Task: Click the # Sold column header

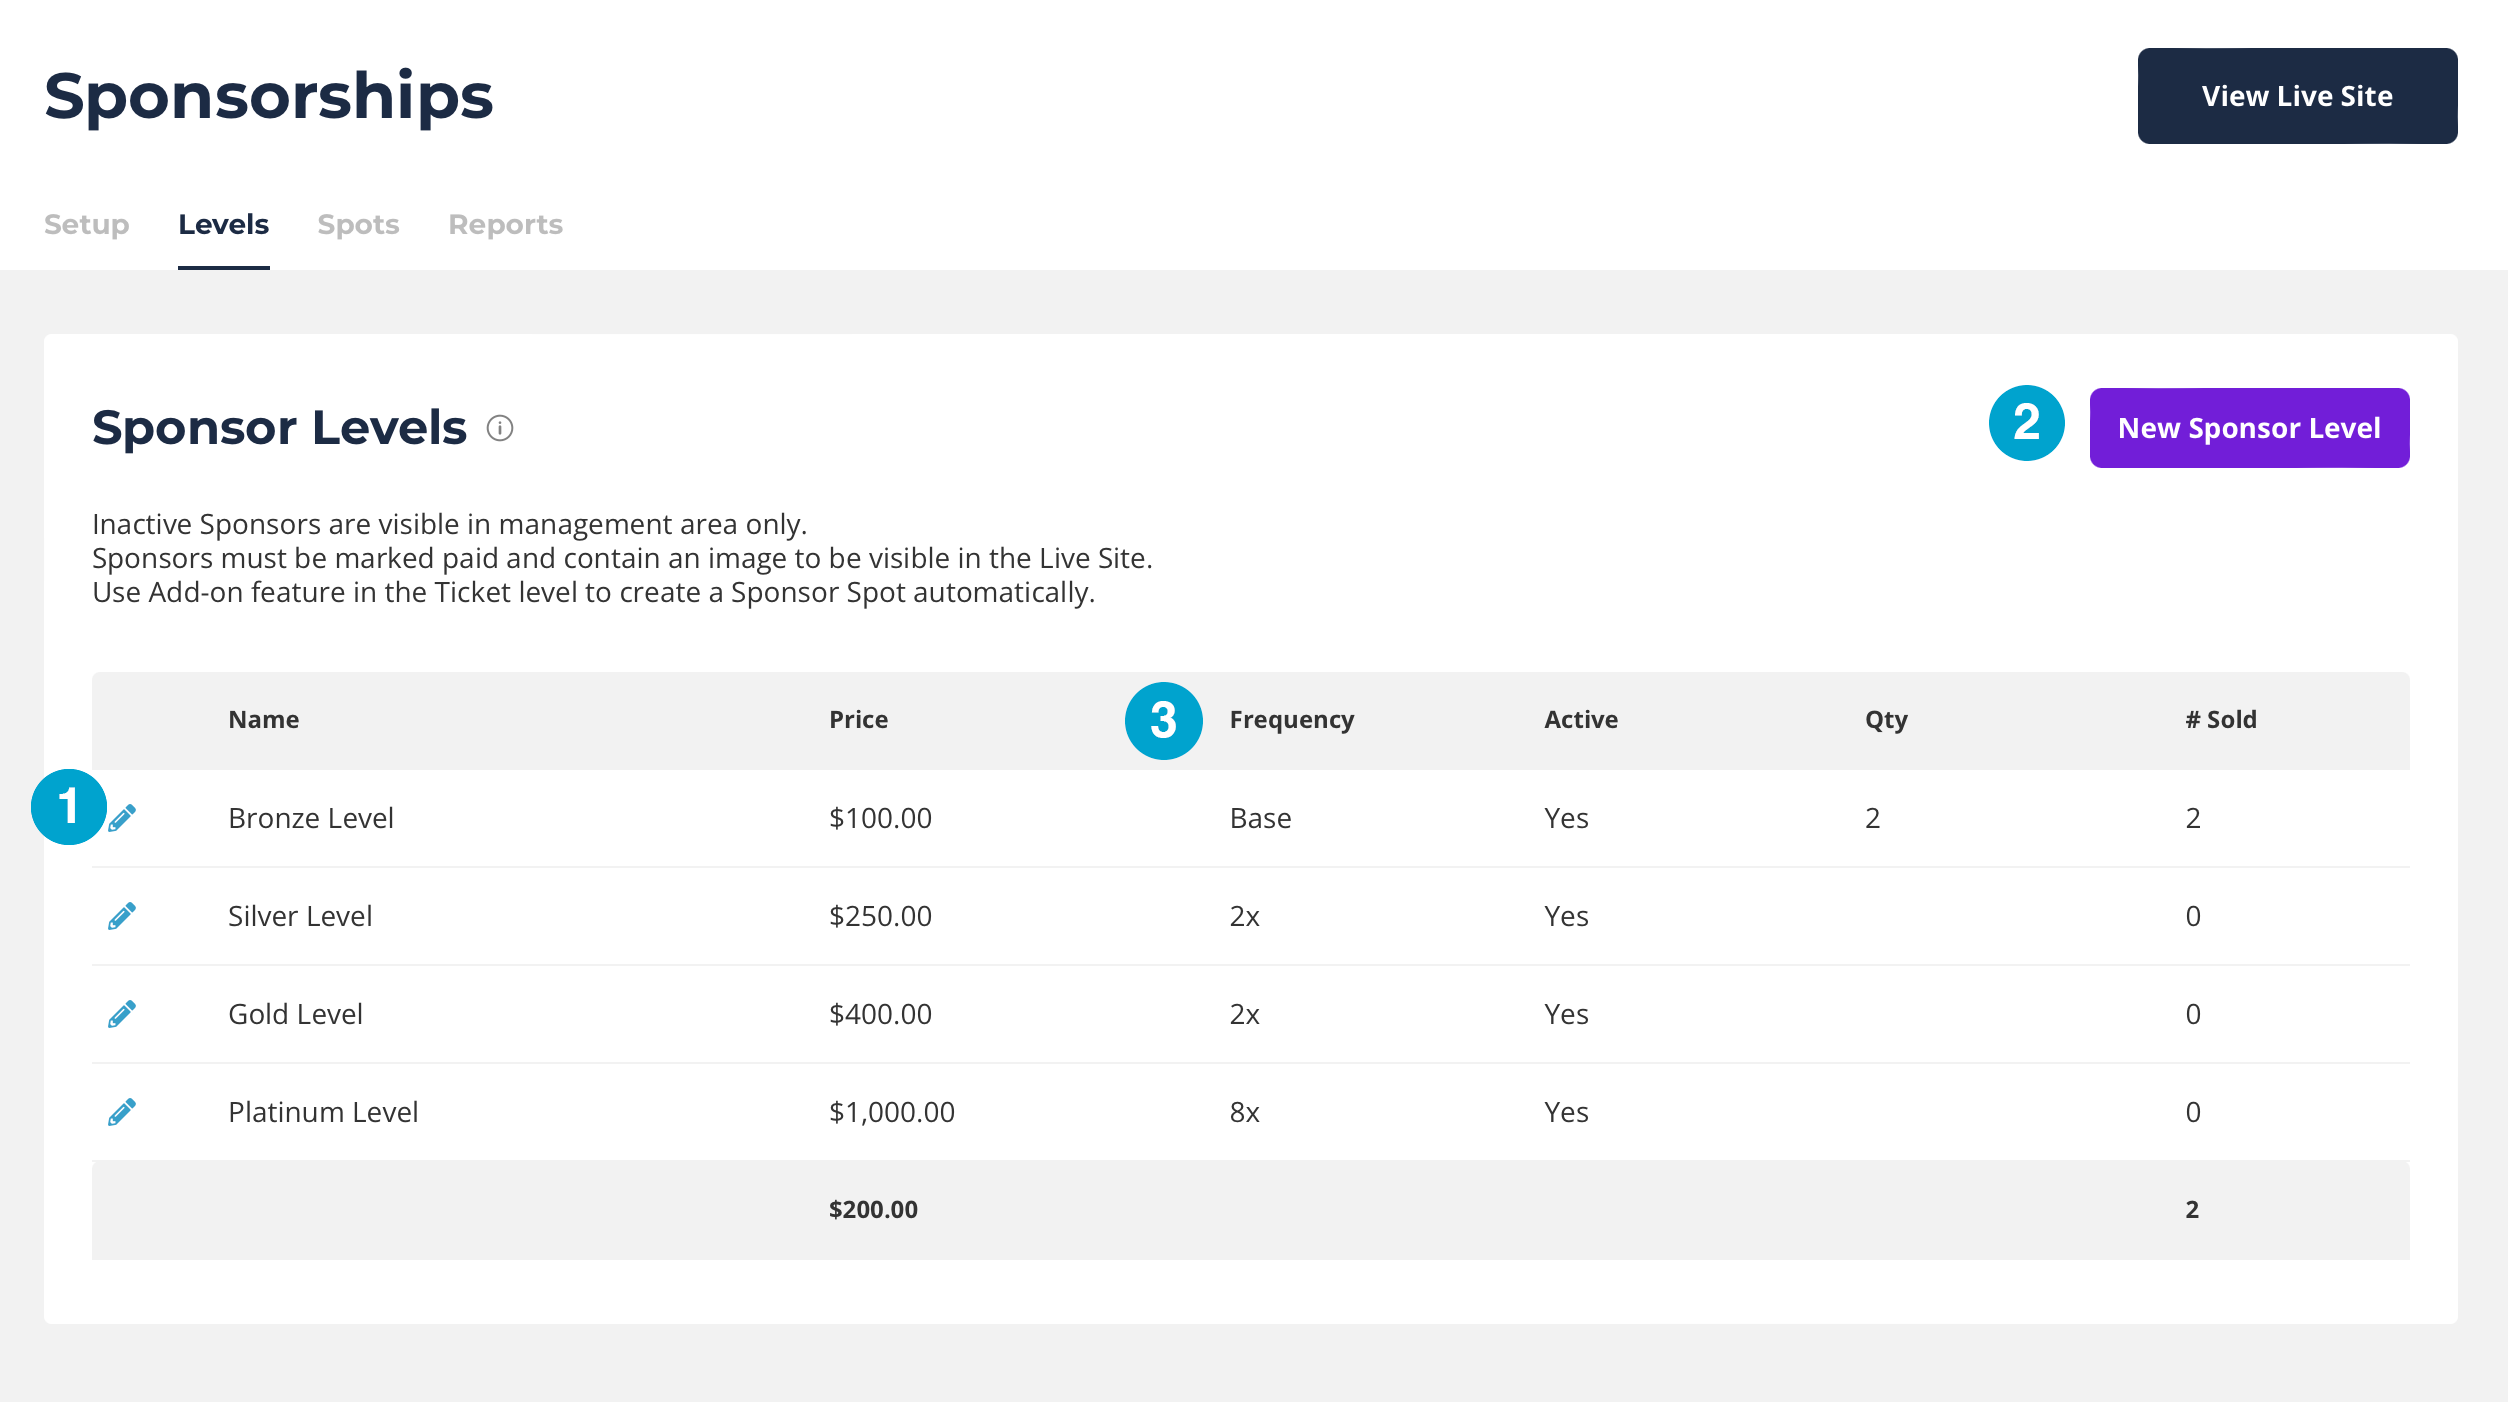Action: click(2220, 720)
